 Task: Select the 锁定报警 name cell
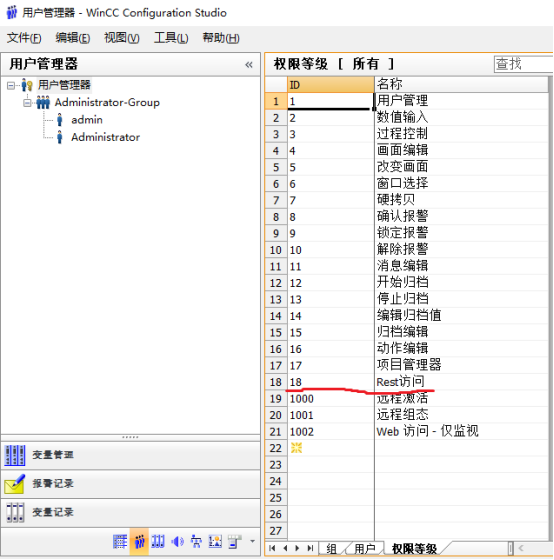(461, 233)
